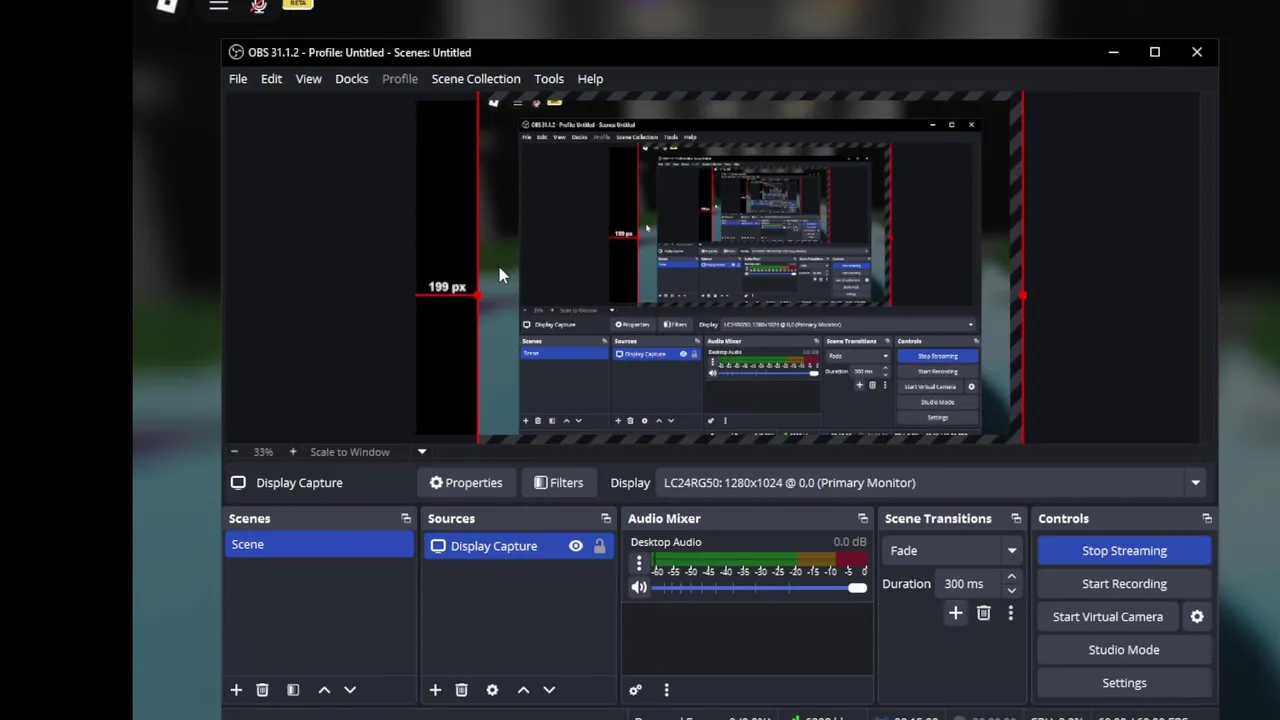Expand the Display monitor dropdown
The image size is (1280, 720).
[x=1195, y=483]
